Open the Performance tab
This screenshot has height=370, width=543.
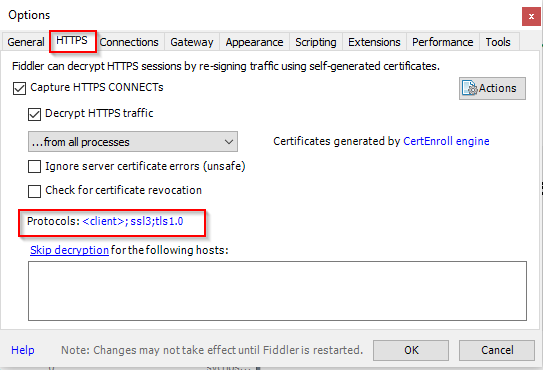(x=443, y=42)
